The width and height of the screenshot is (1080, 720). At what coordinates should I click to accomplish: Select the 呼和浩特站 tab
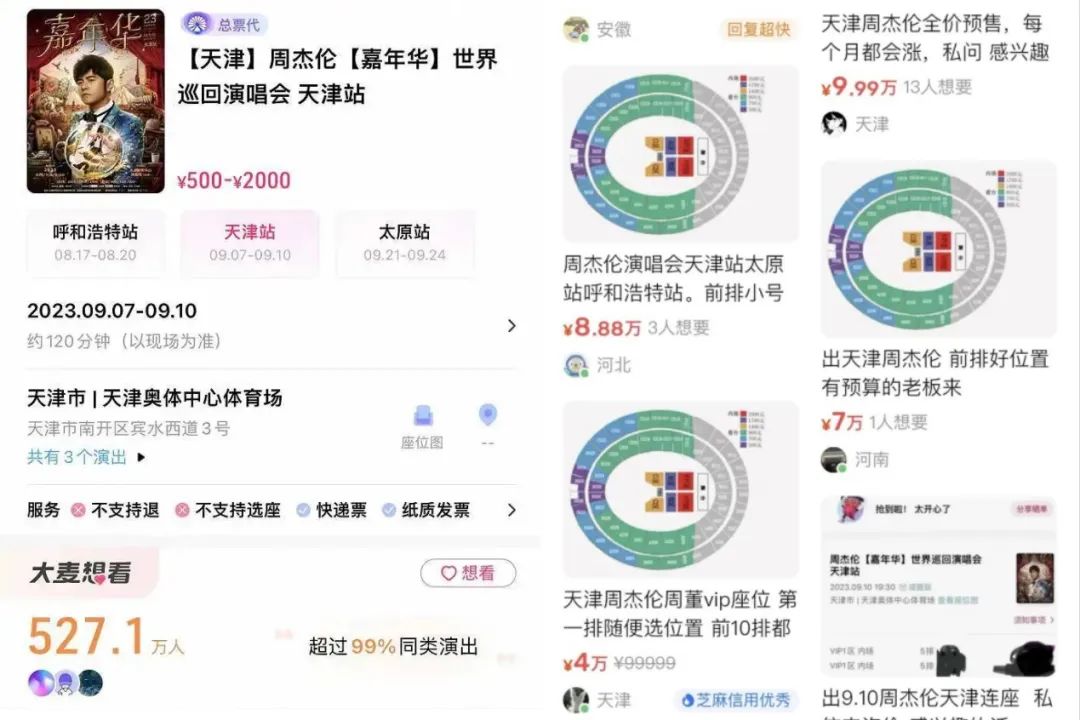point(96,243)
